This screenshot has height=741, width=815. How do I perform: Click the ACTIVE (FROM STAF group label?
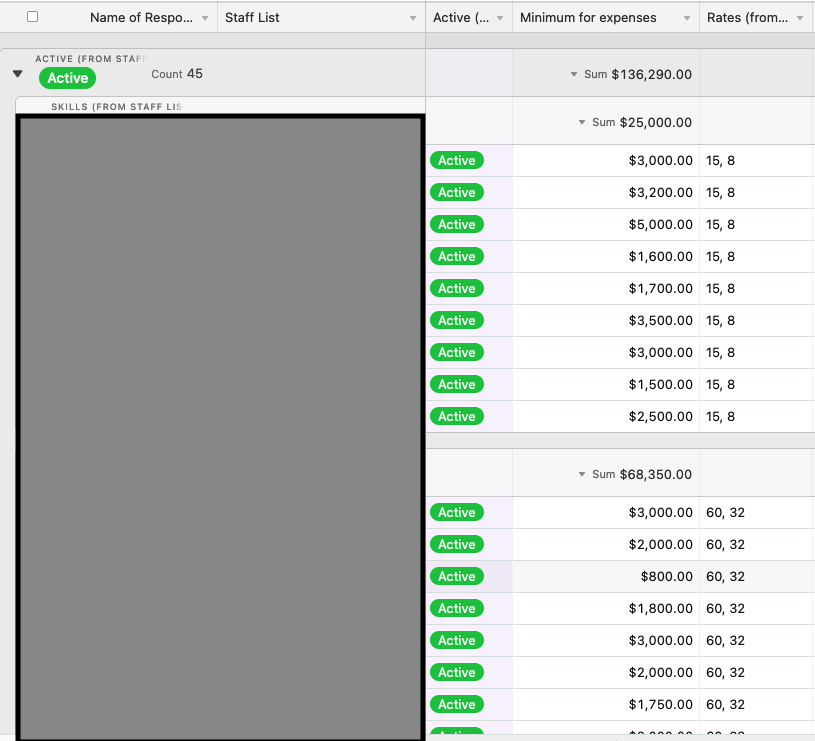pyautogui.click(x=90, y=59)
